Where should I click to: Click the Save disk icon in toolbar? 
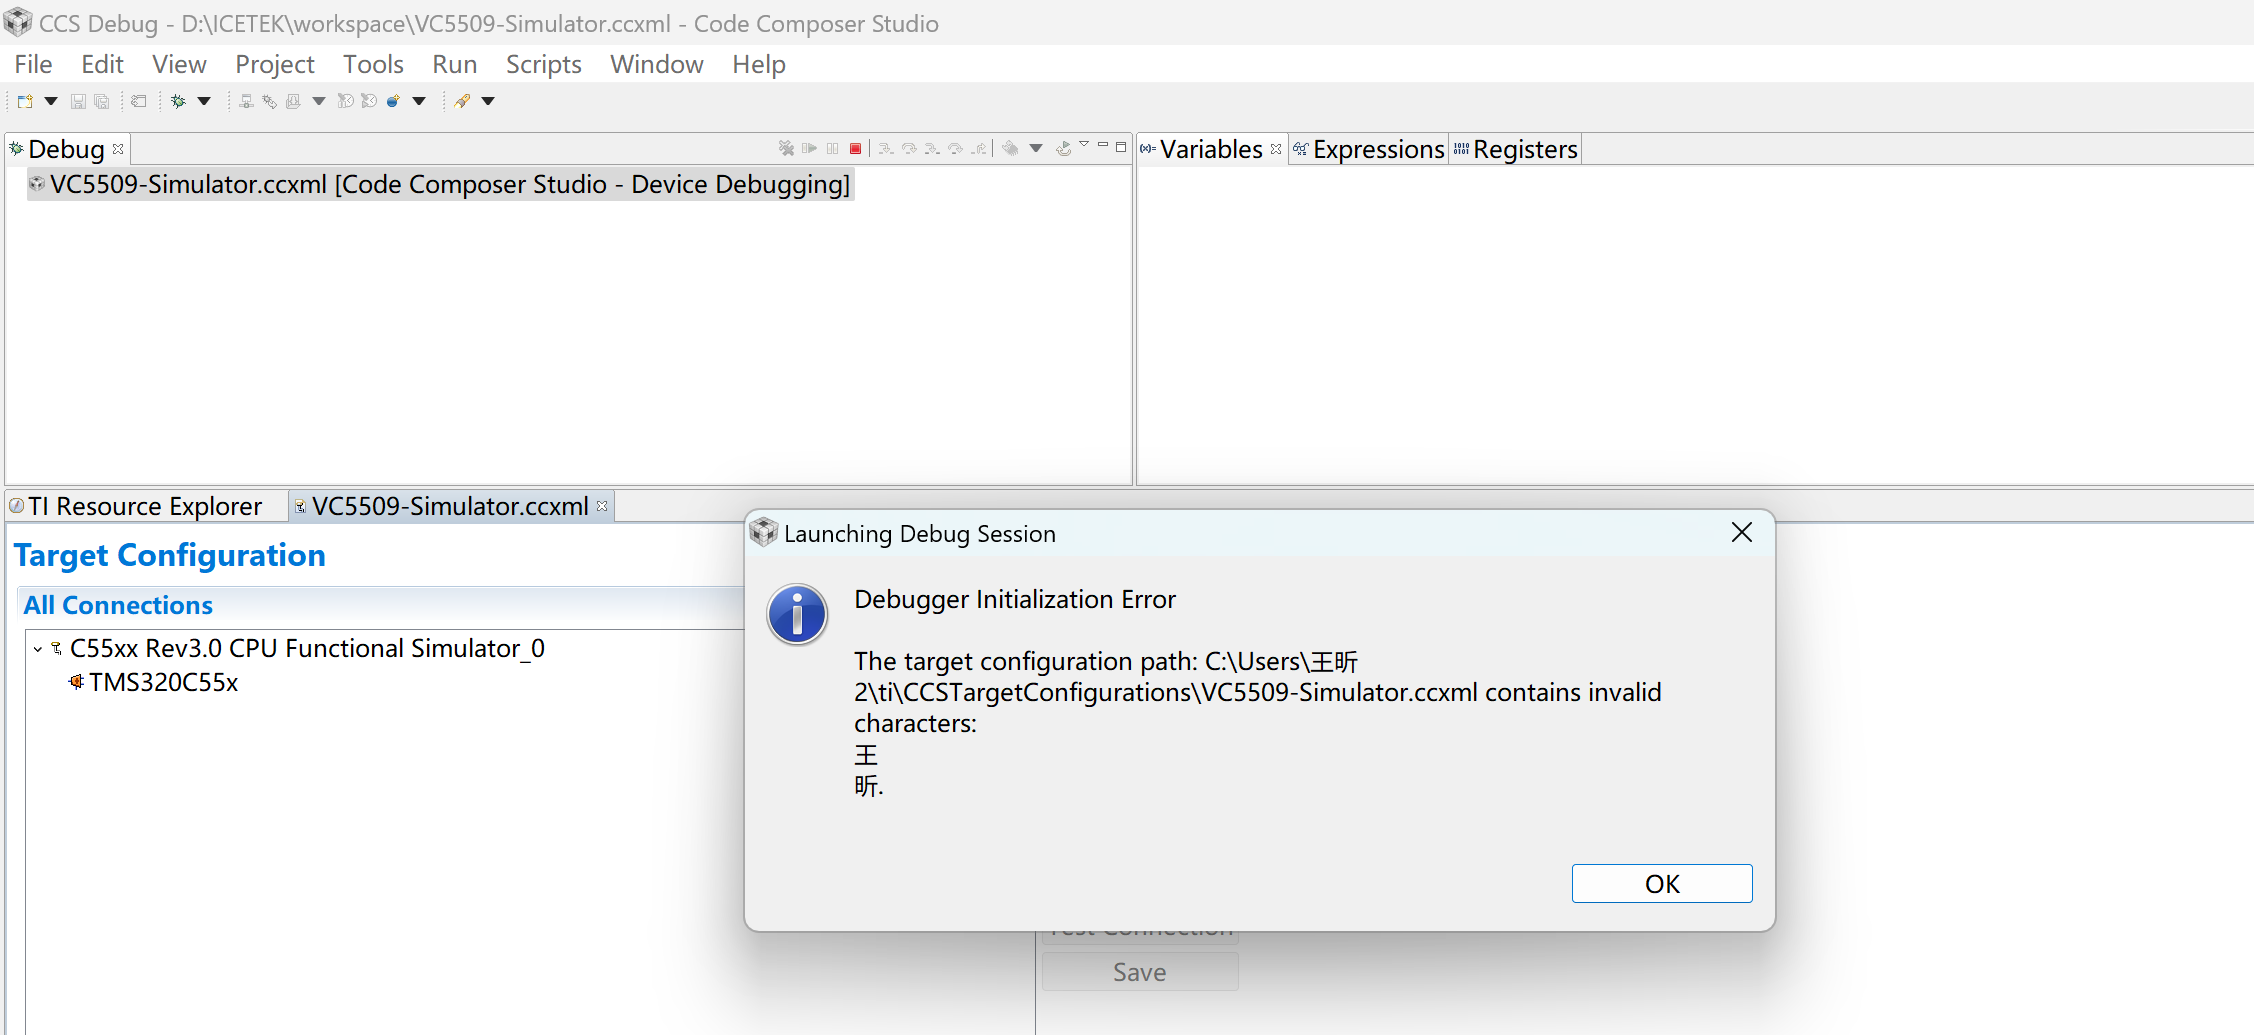tap(78, 101)
